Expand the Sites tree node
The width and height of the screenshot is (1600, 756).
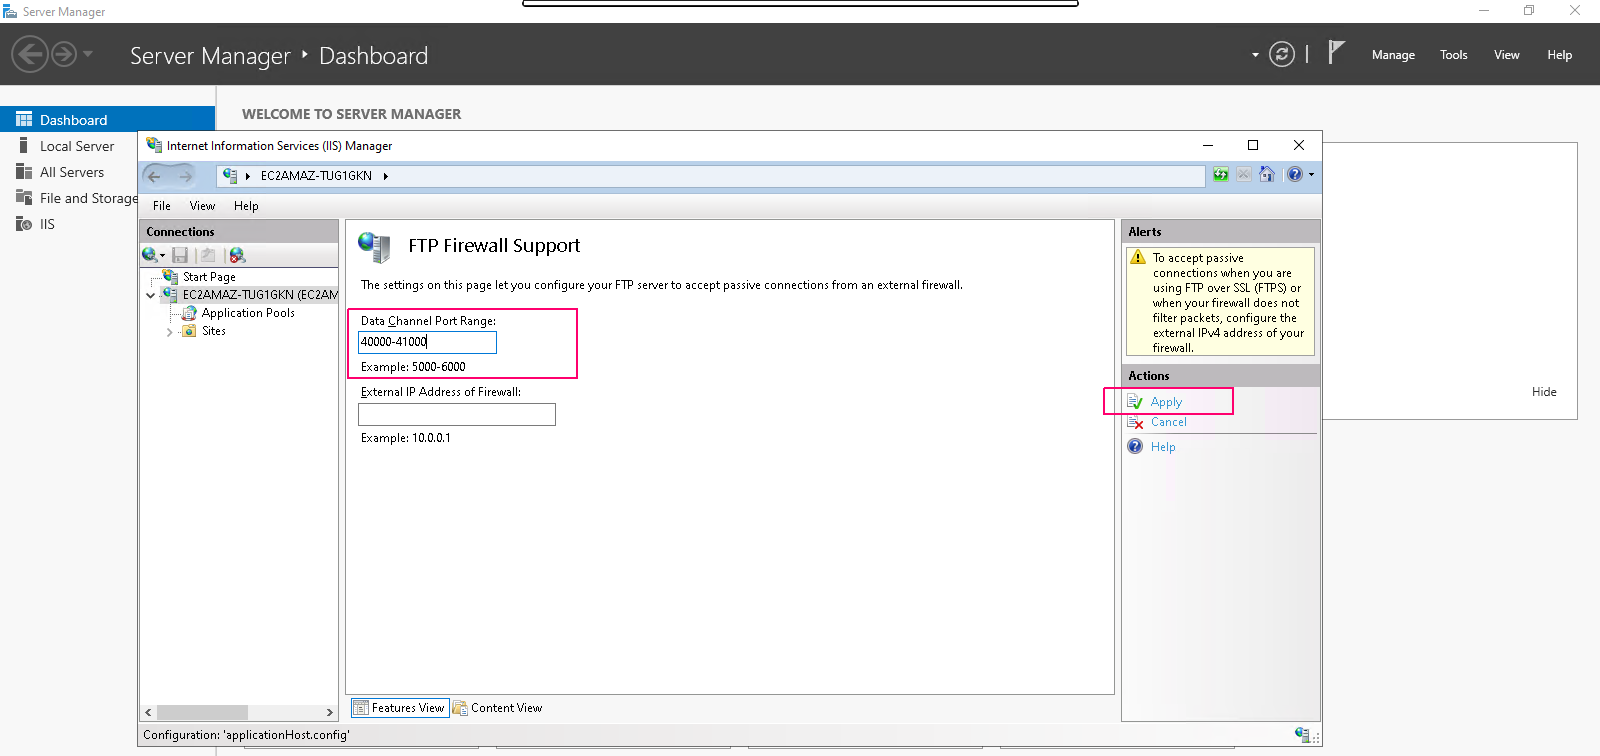coord(169,332)
